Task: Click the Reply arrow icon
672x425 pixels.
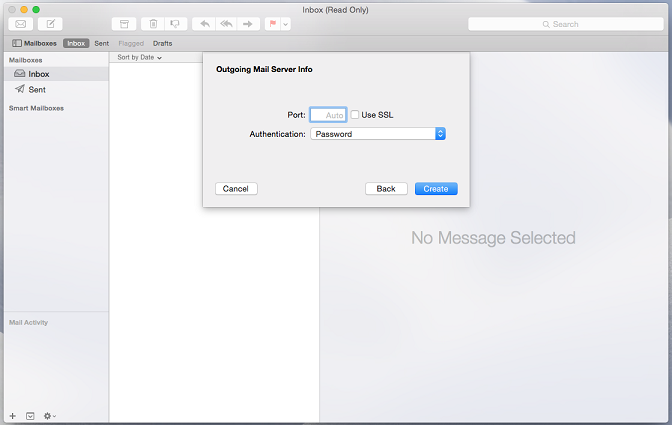Action: click(204, 23)
